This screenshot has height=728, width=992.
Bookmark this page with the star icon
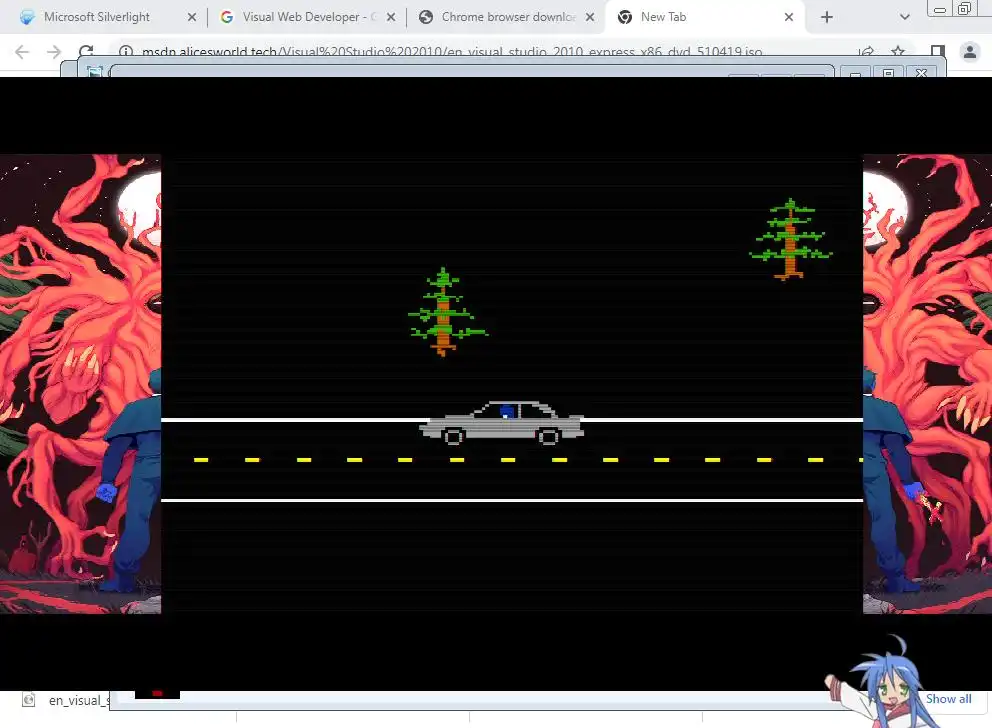tap(898, 52)
